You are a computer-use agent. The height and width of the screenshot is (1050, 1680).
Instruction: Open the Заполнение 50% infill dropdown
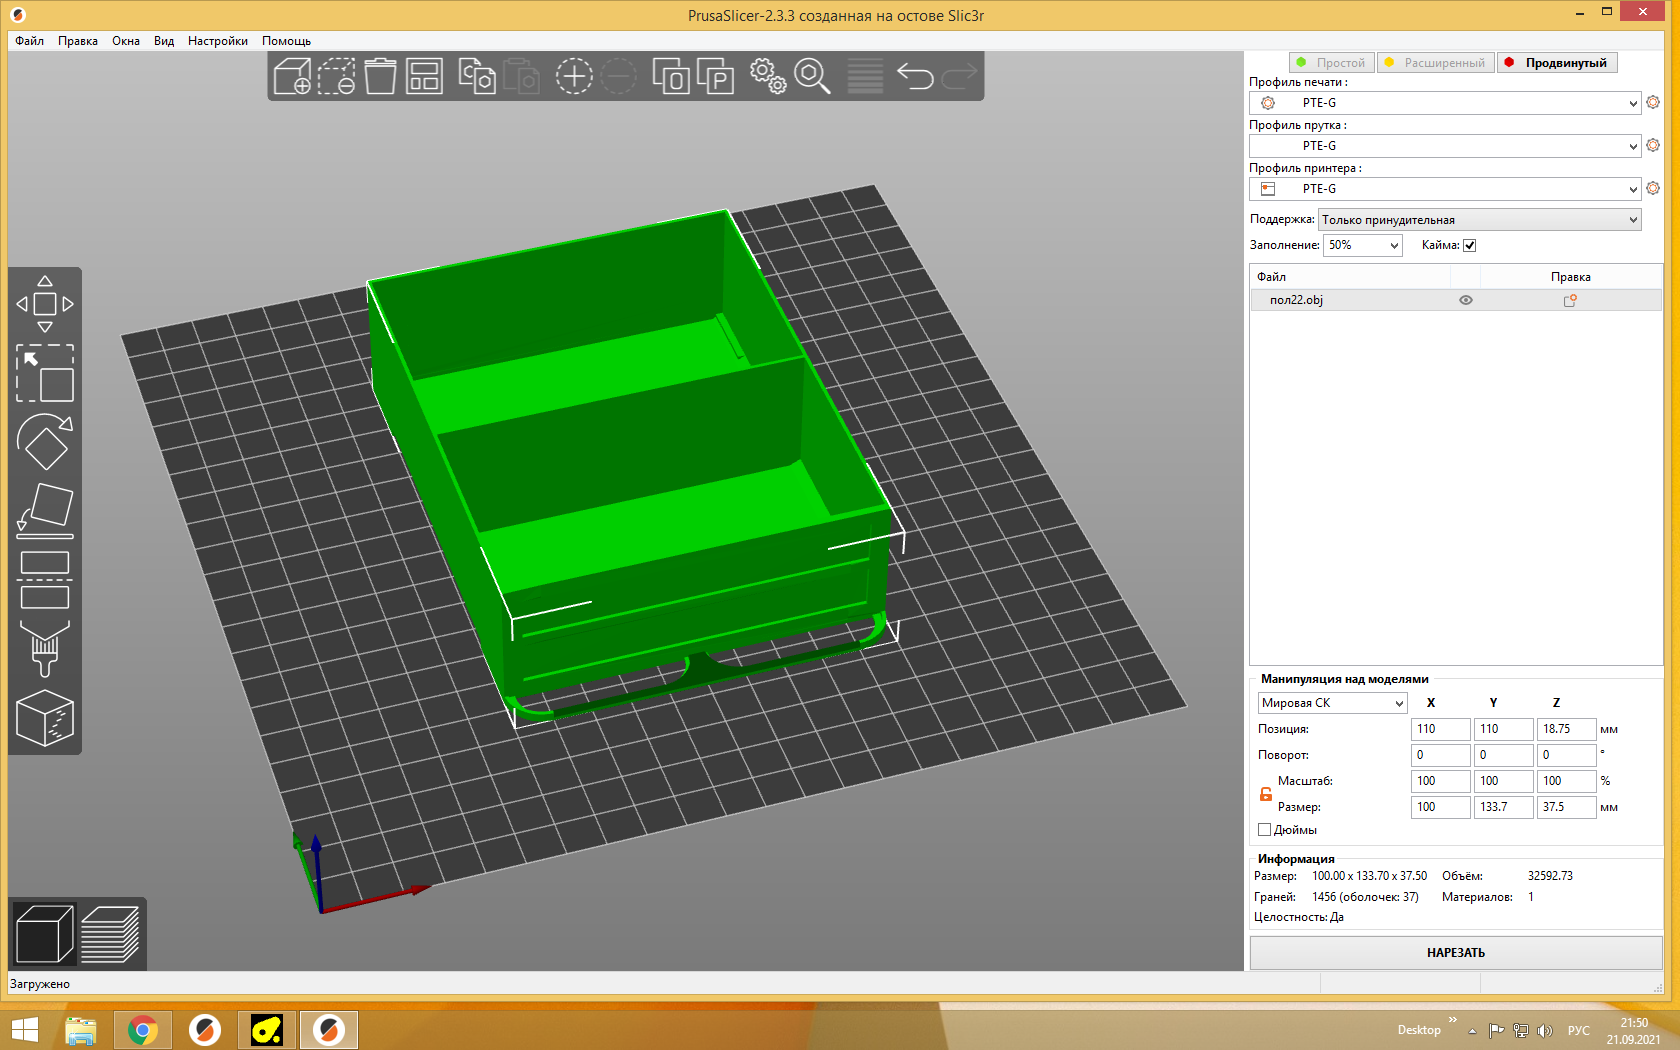1362,245
